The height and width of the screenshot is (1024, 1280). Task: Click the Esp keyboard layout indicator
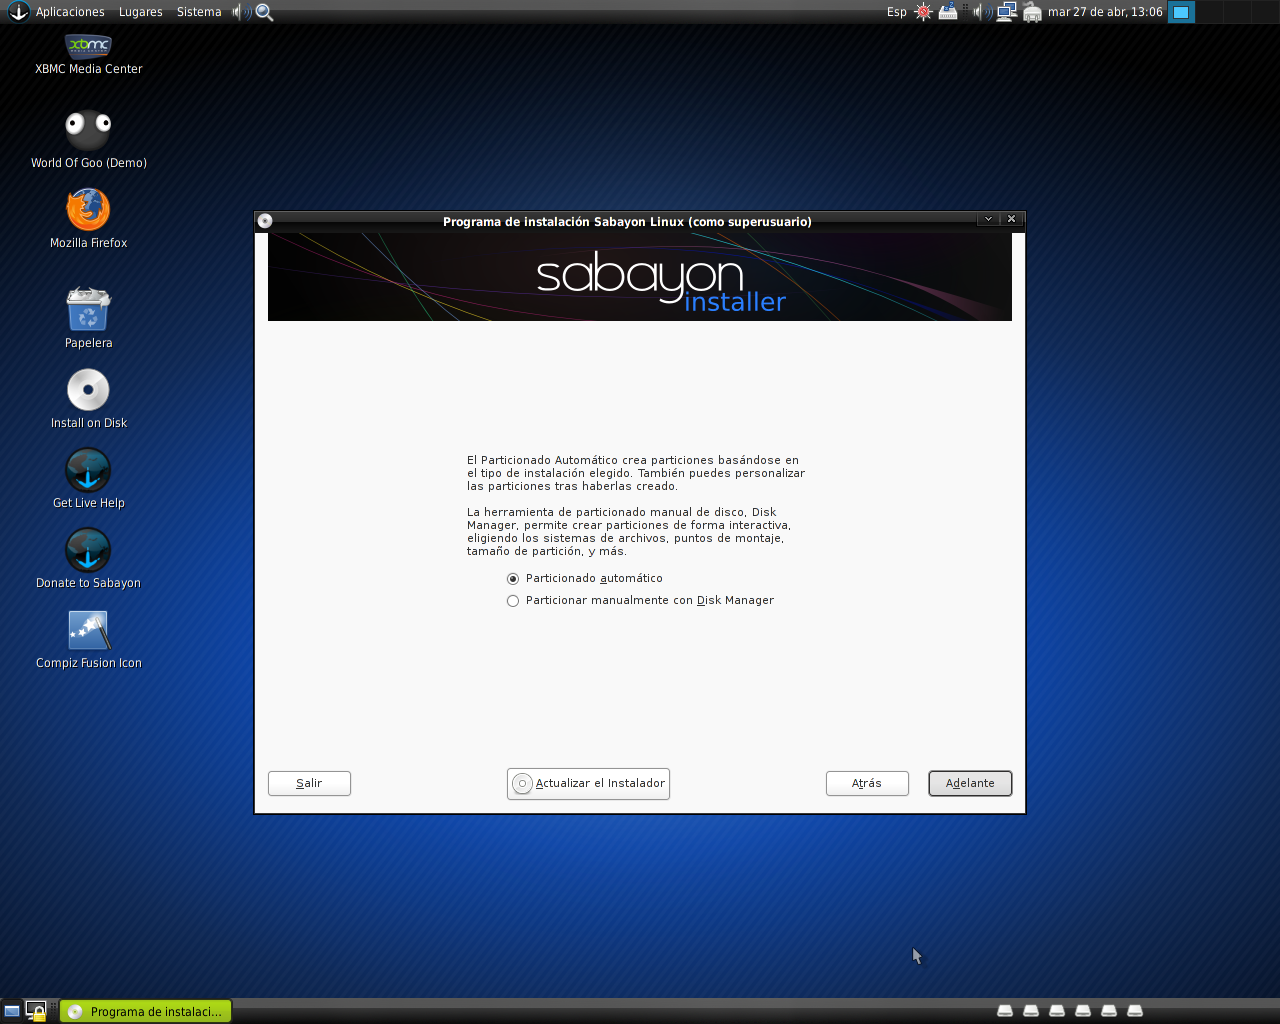[897, 12]
